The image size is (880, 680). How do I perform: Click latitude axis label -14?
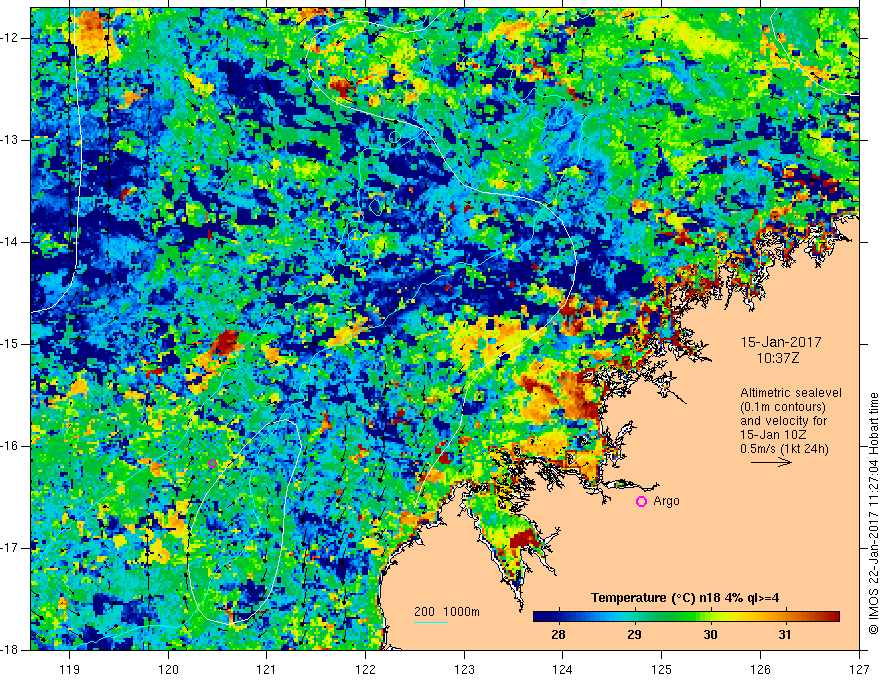click(x=11, y=242)
